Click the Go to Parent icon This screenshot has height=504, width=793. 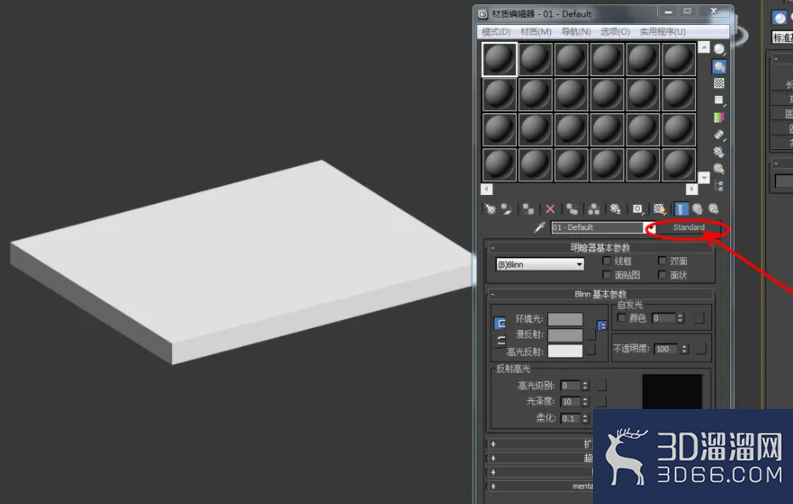coord(697,209)
